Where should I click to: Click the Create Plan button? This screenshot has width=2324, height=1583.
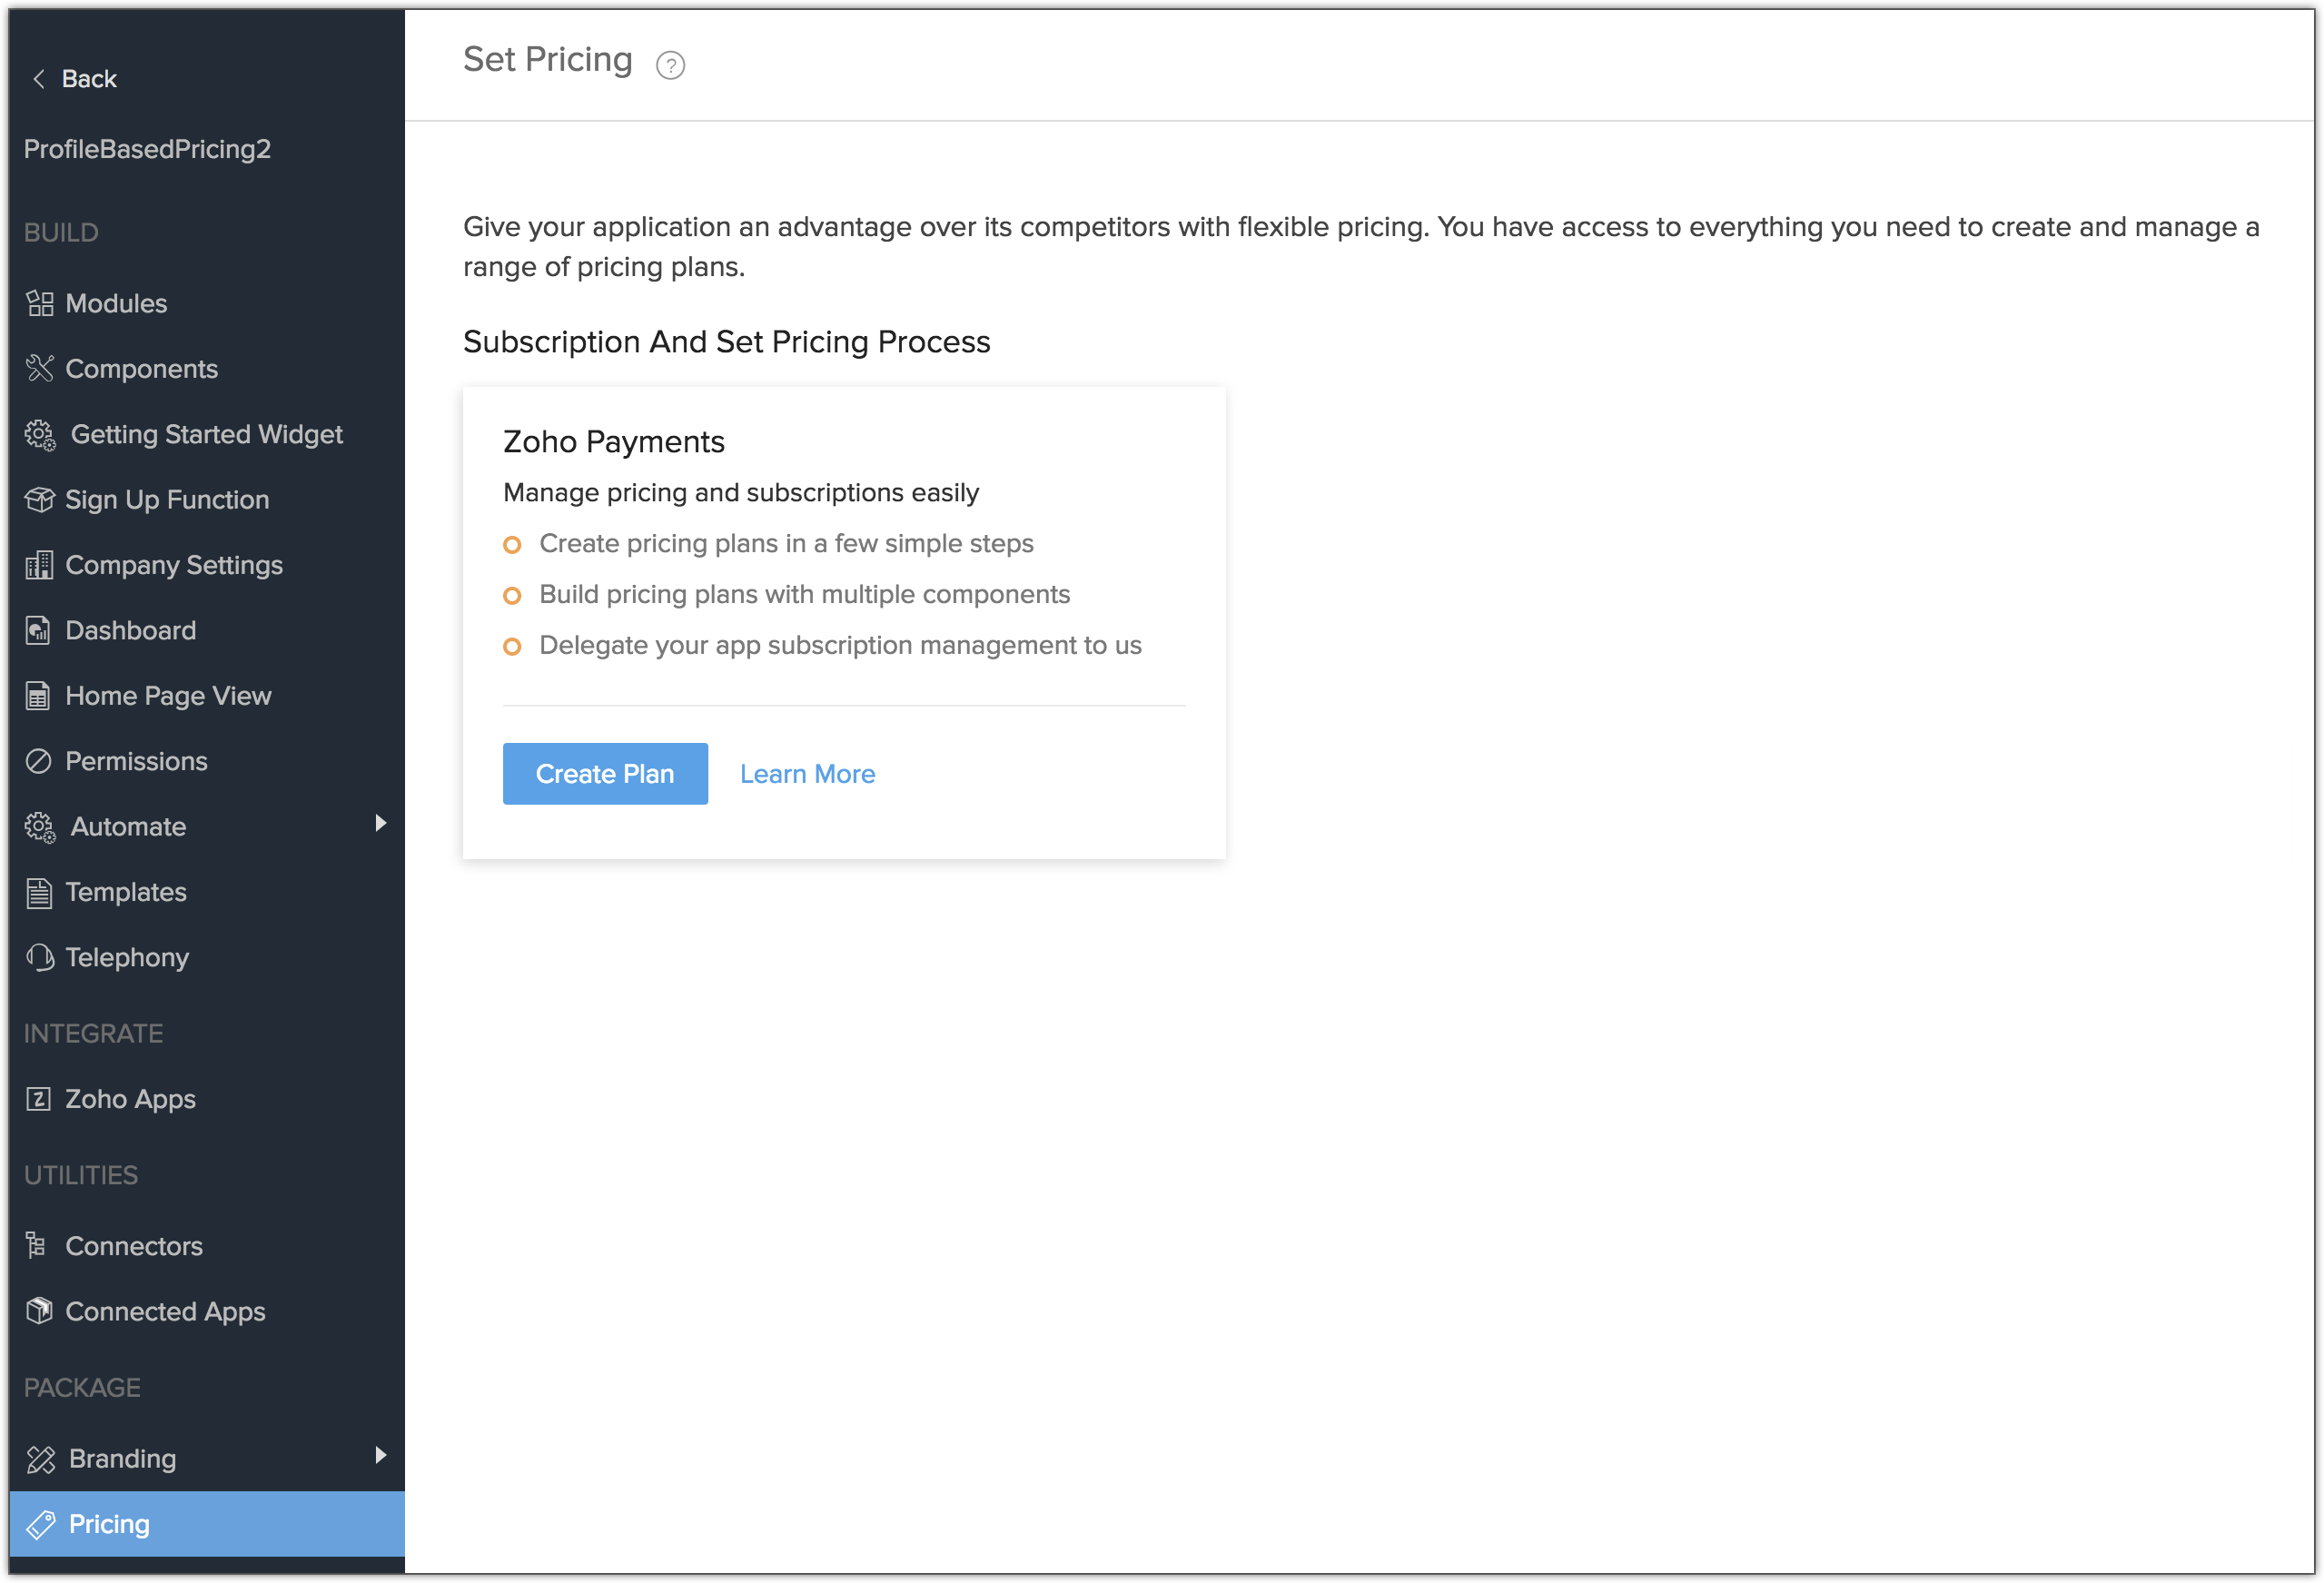[x=605, y=774]
